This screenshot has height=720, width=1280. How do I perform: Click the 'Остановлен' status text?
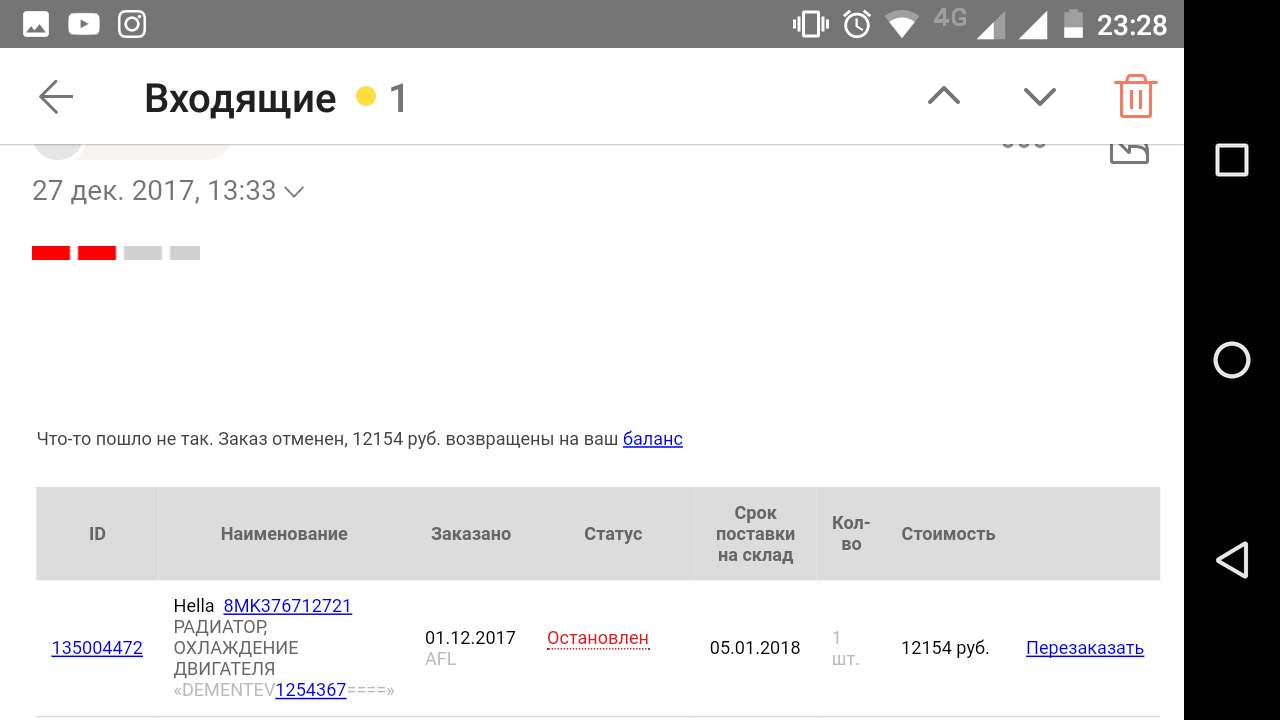coord(598,638)
